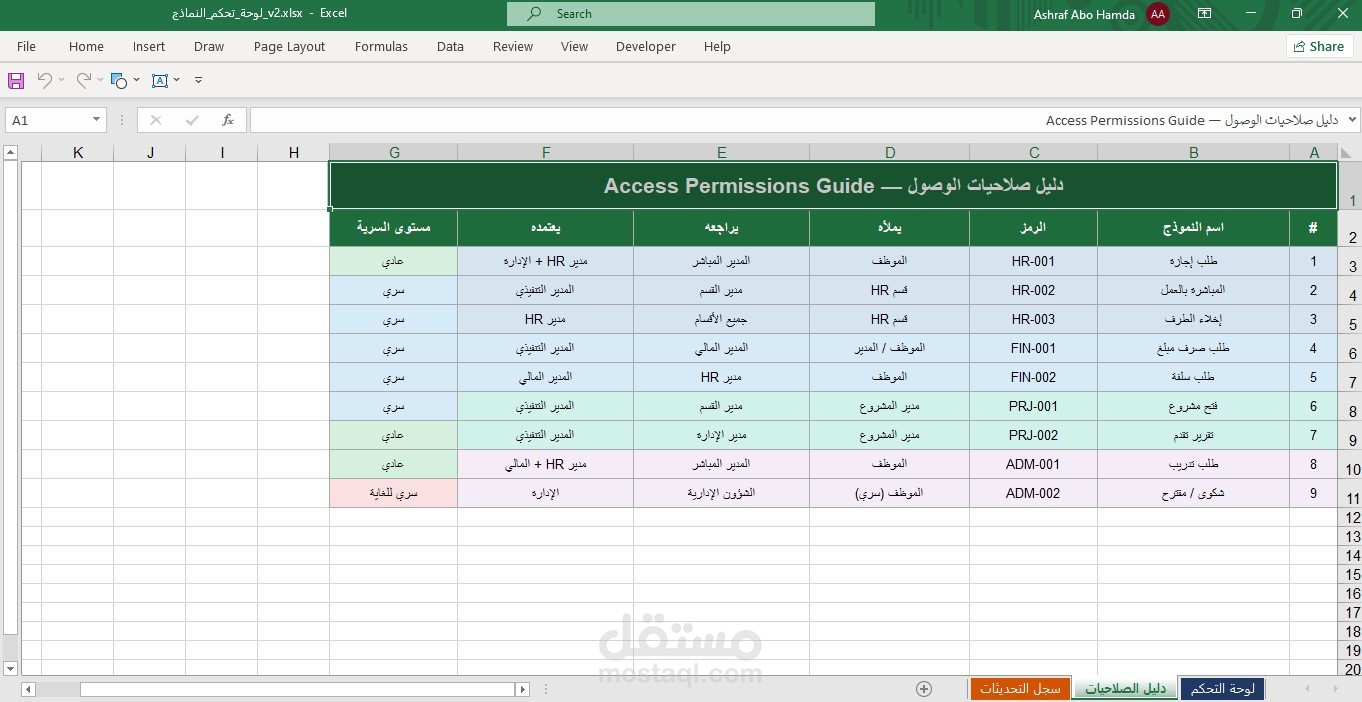
Task: Switch to the لوحة التحكم sheet tab
Action: [x=1223, y=688]
